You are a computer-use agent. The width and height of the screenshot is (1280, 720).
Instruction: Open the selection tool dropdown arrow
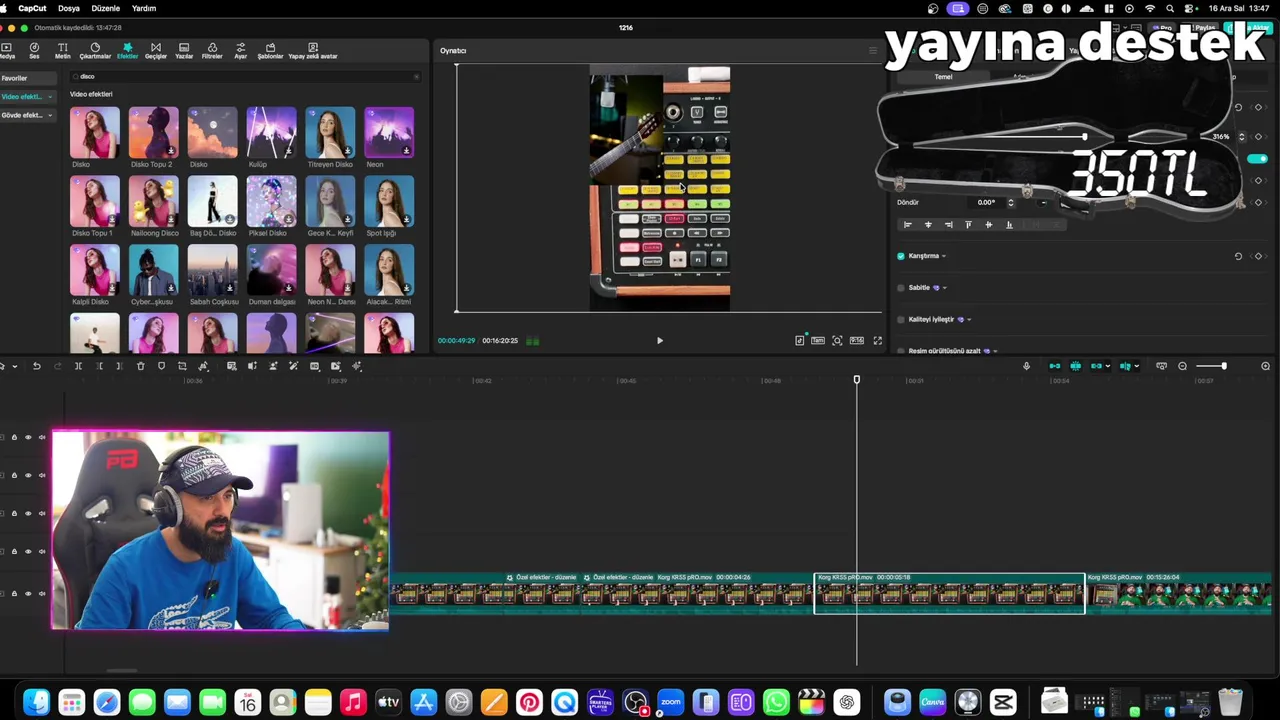[15, 367]
